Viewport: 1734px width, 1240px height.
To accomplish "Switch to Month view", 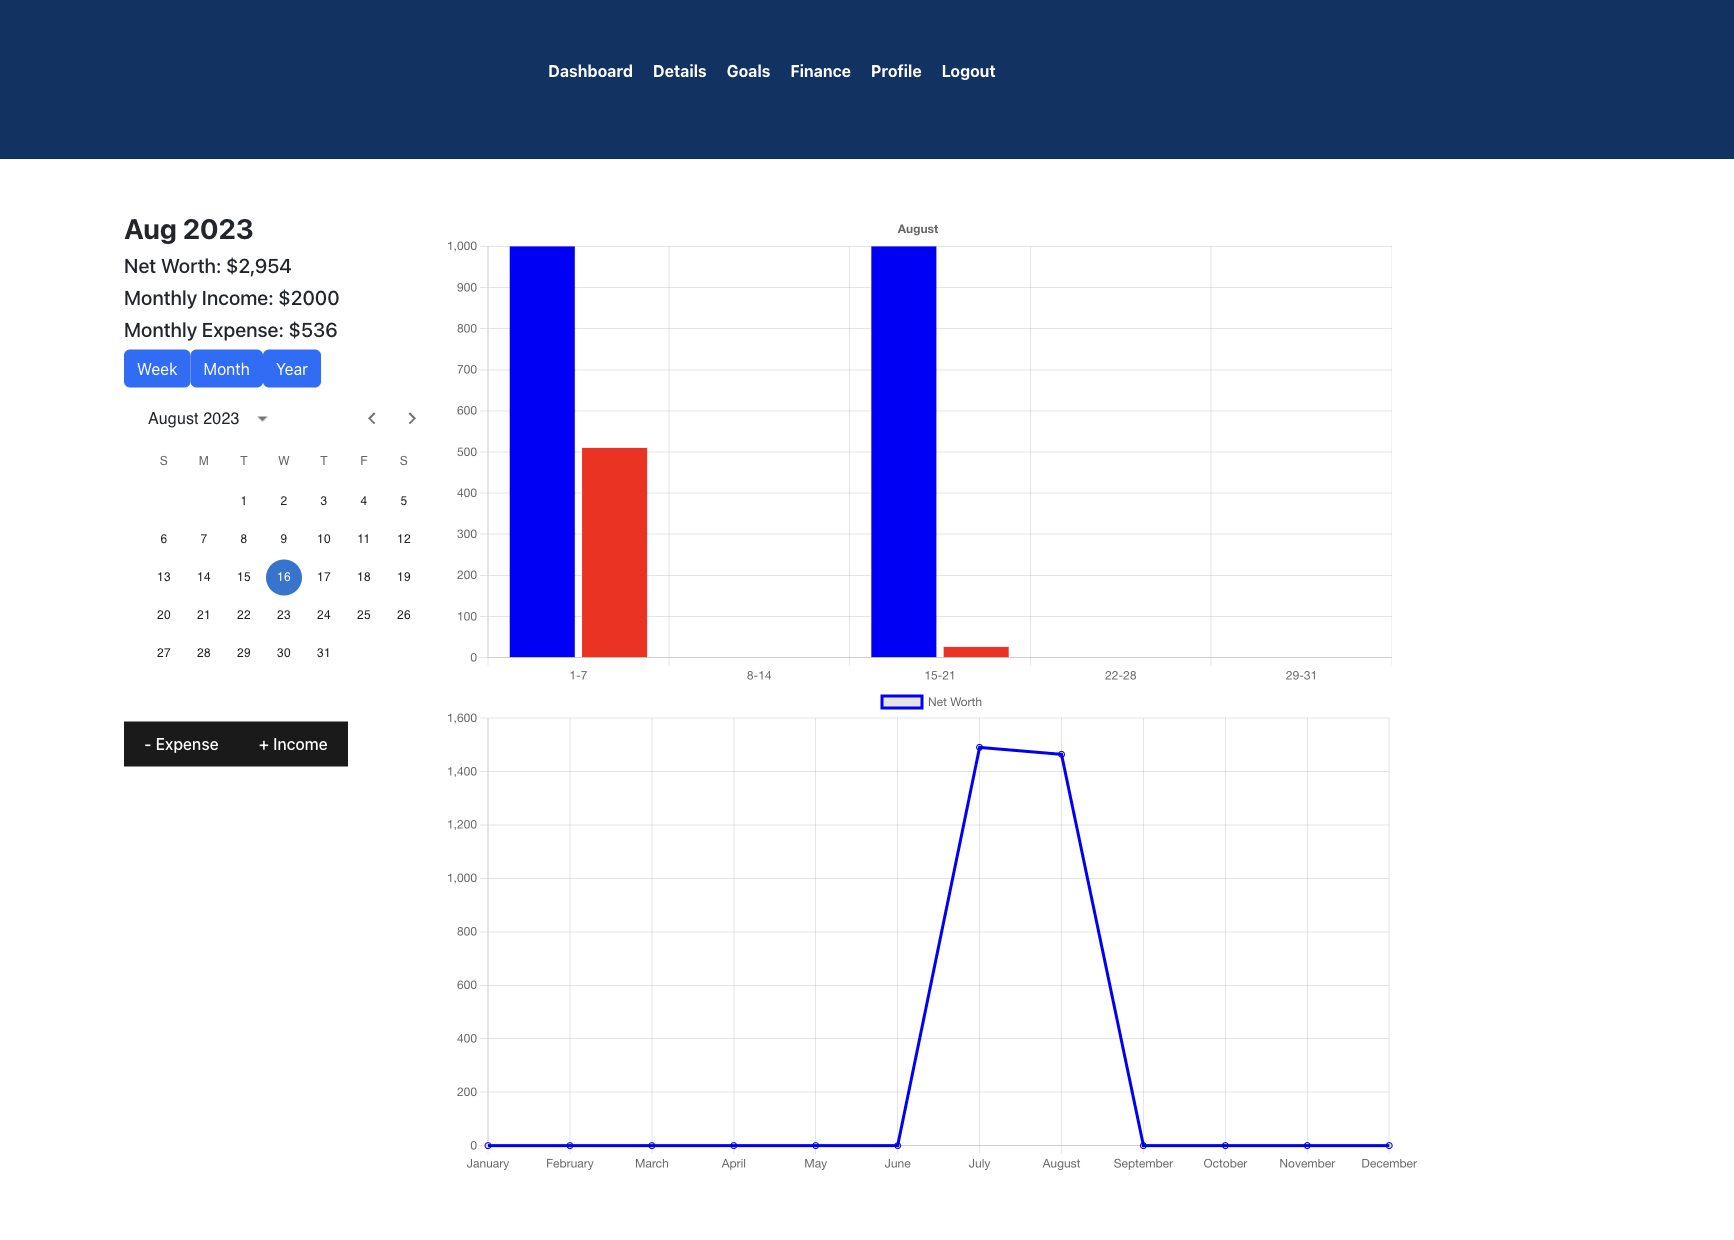I will coord(226,369).
